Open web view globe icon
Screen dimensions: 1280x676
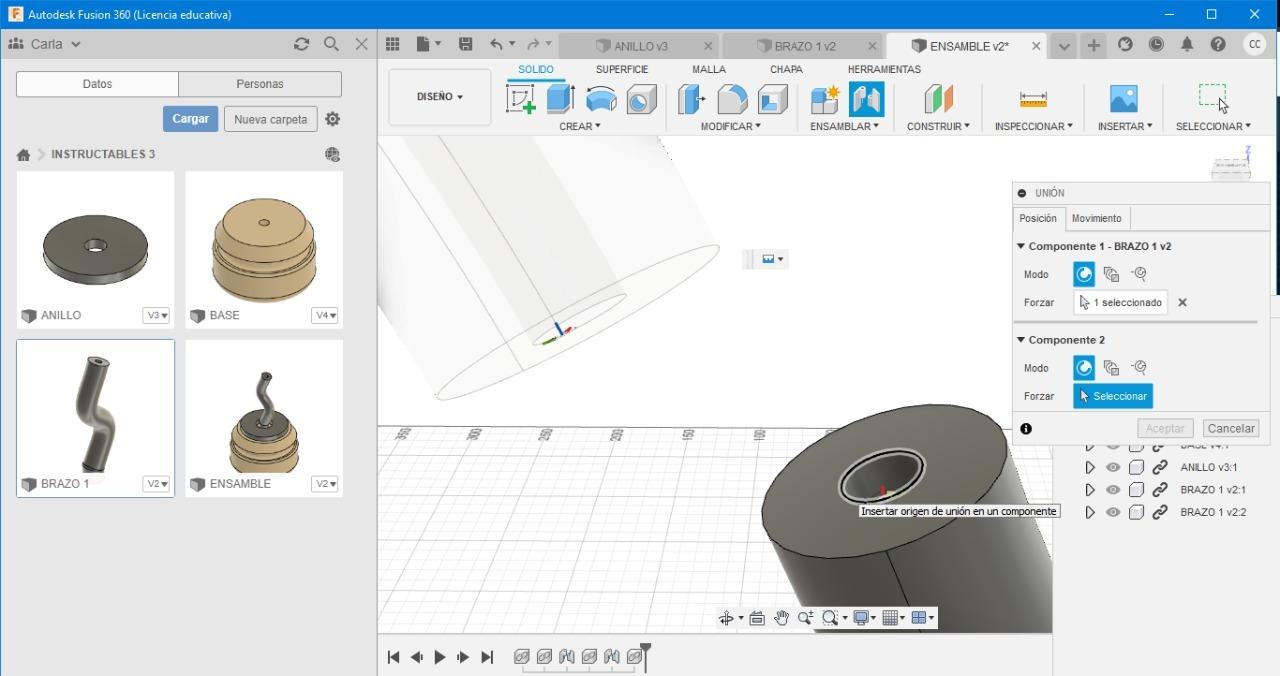pos(333,154)
